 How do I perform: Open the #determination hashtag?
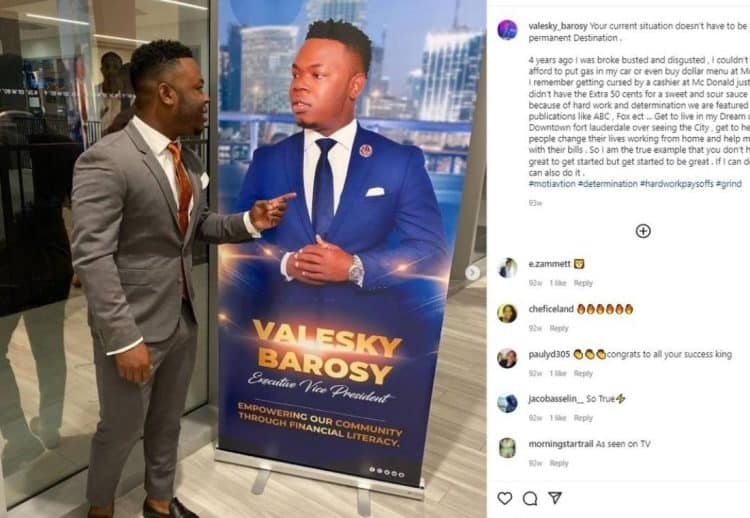607,184
